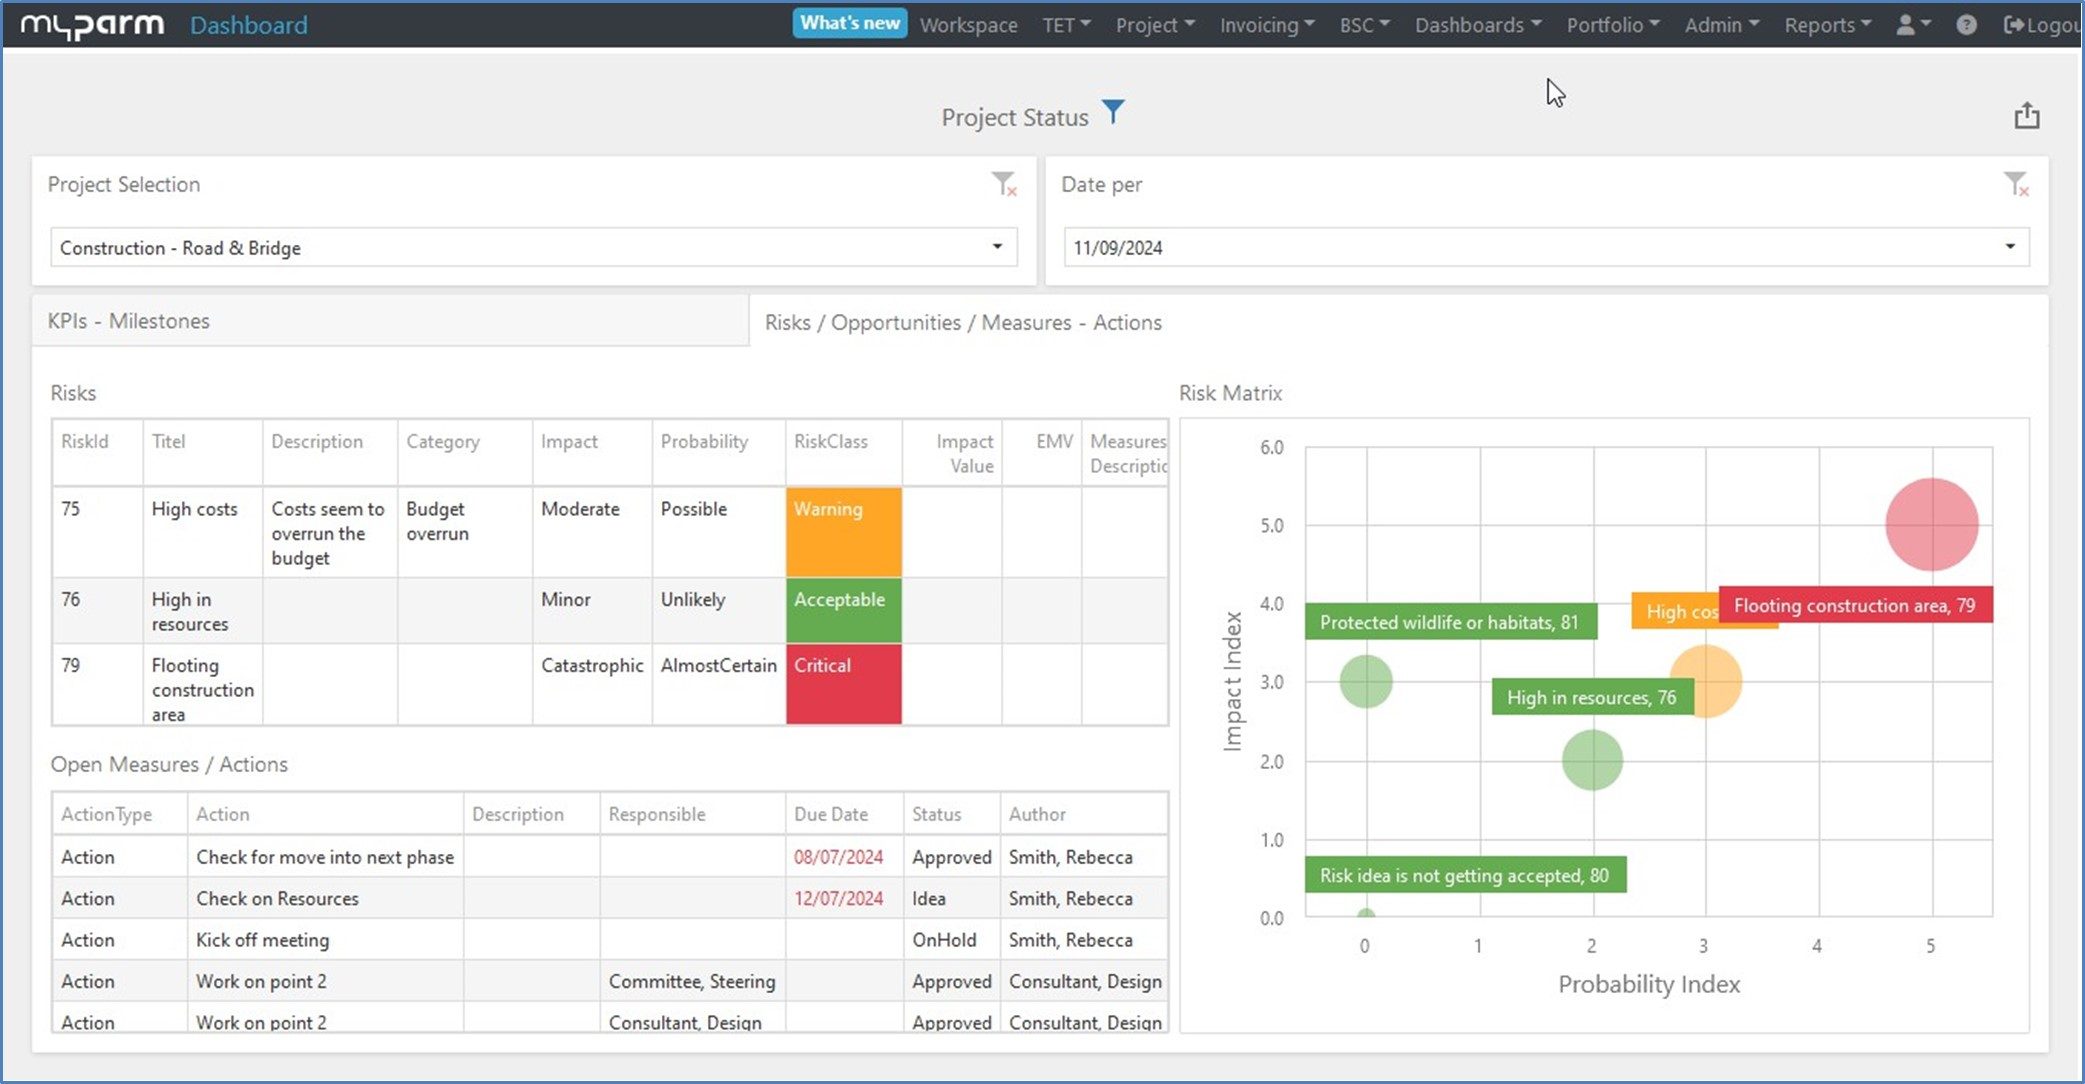Screen dimensions: 2085x1084
Task: Click the export/share icon at top right
Action: 2026,116
